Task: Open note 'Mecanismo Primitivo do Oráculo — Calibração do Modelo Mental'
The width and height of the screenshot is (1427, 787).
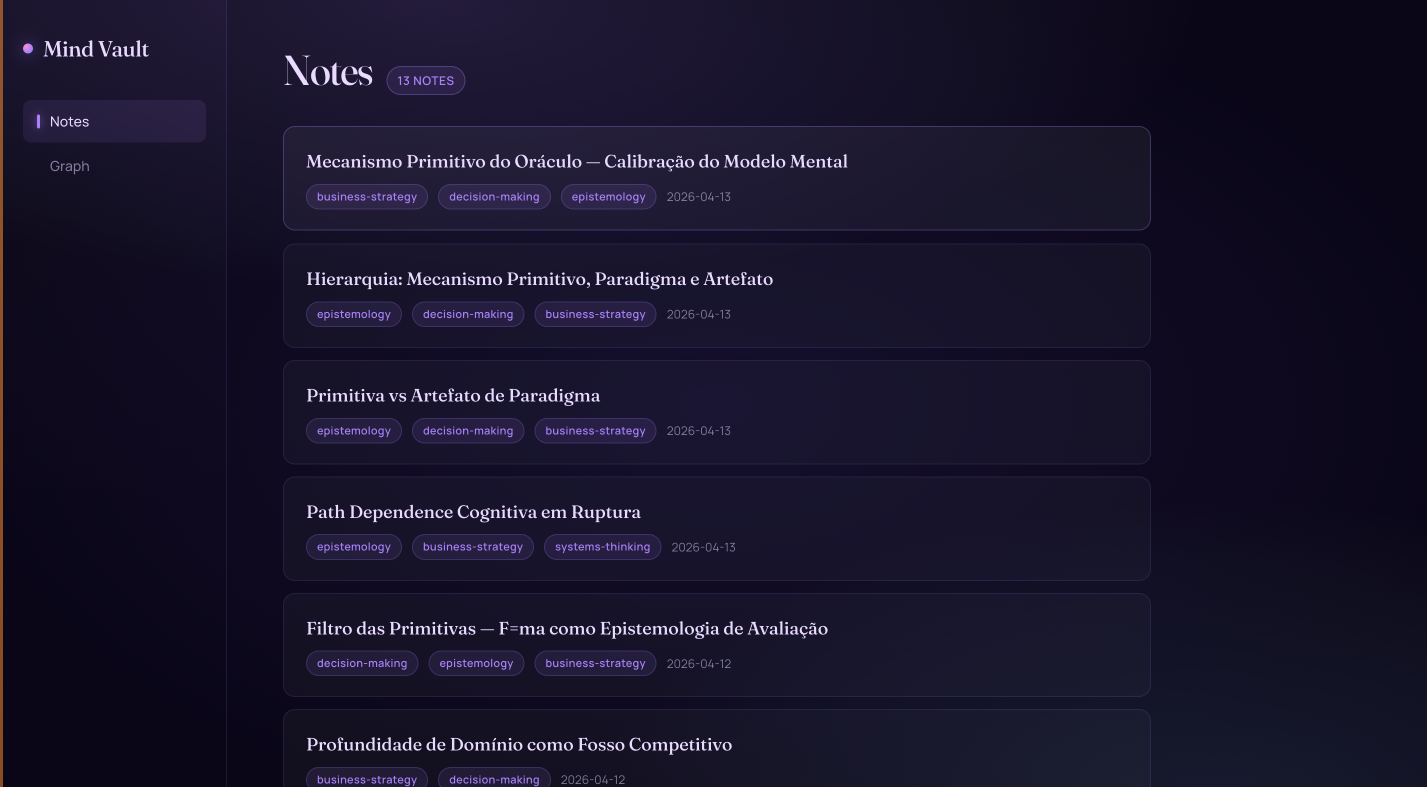Action: point(576,161)
